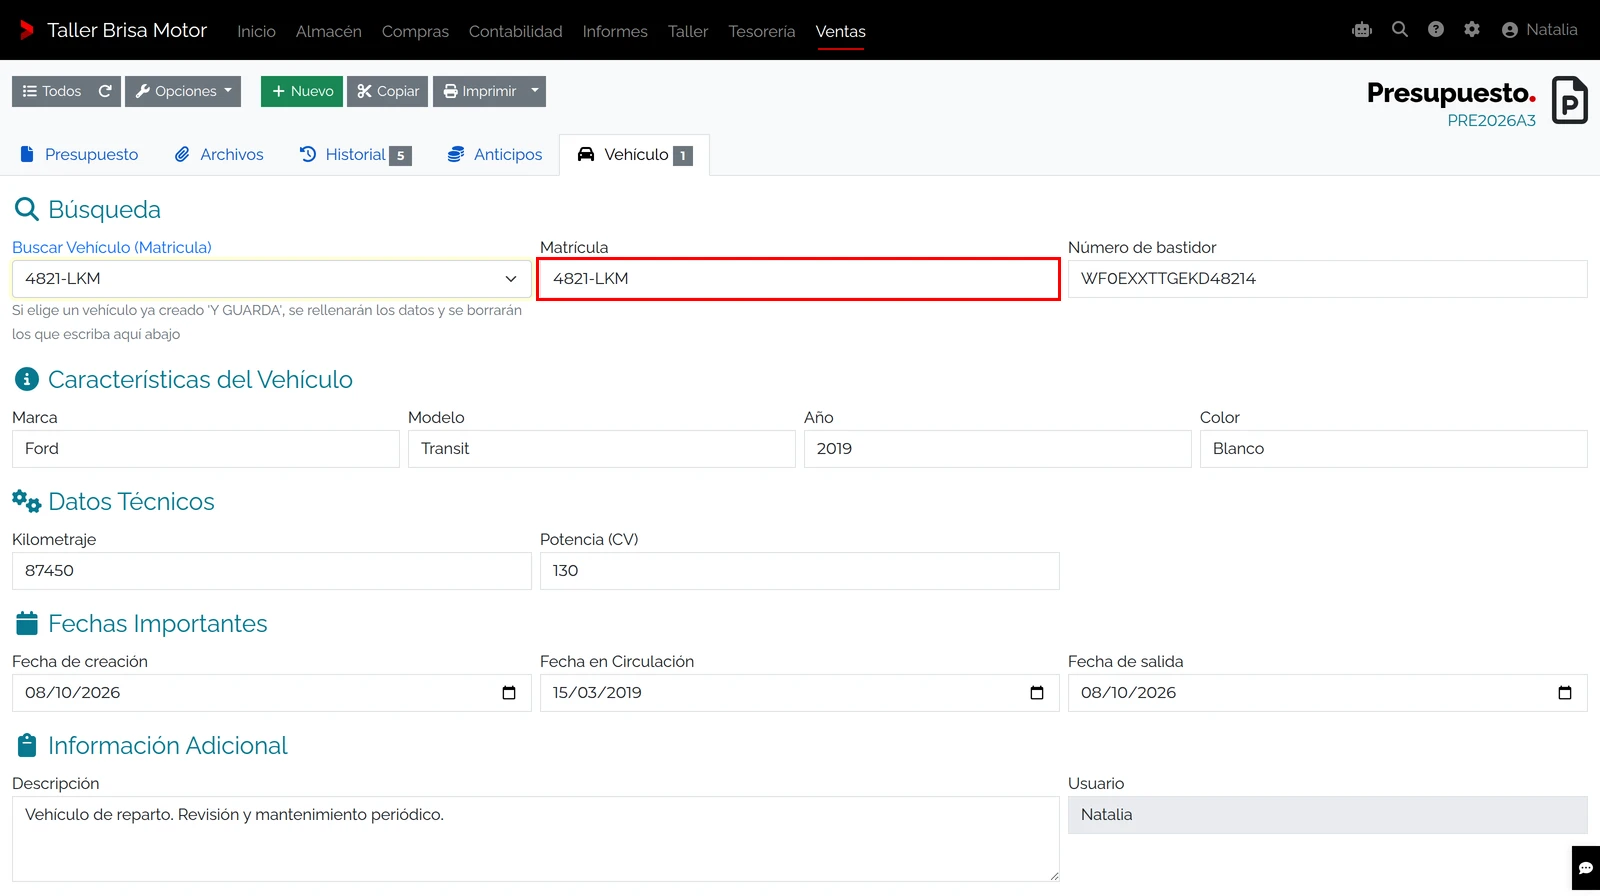Click the Copiar button
This screenshot has width=1600, height=896.
click(388, 91)
